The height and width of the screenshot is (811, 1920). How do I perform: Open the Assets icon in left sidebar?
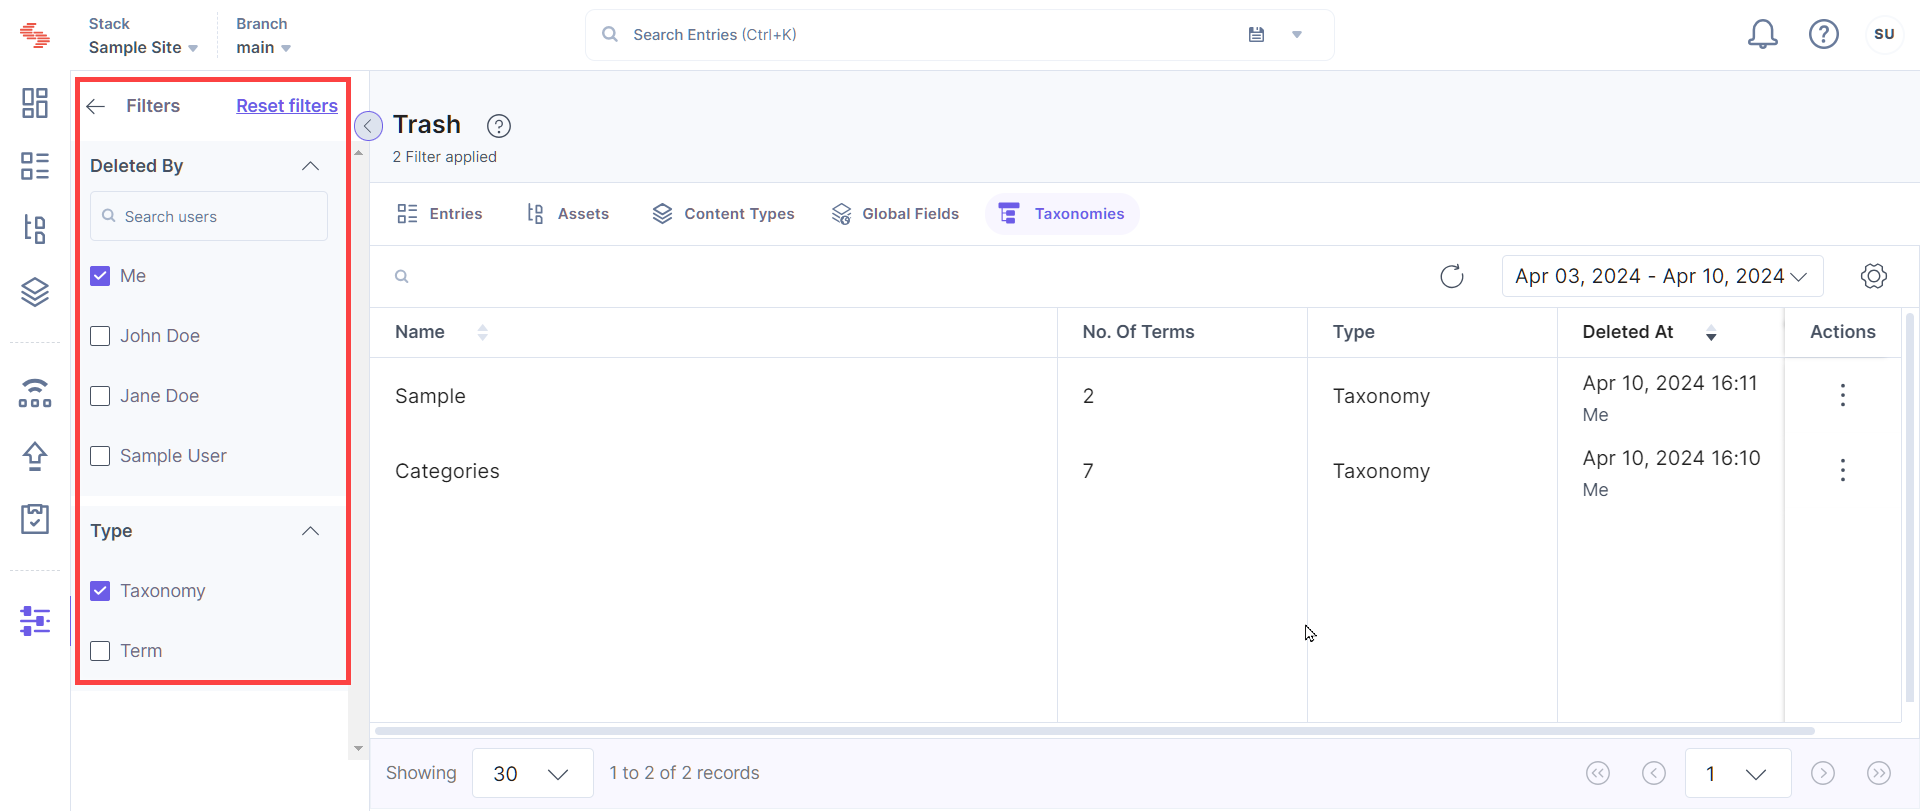35,229
